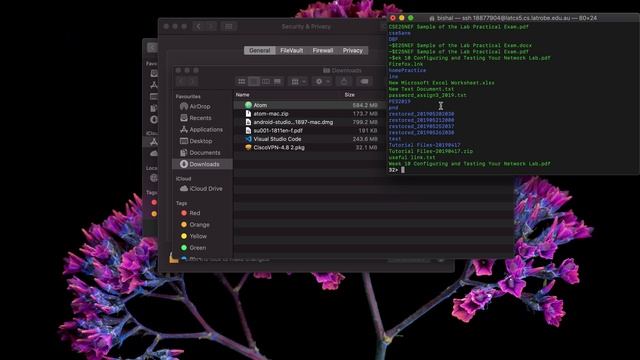Click the yellow minimize button of terminal
Image resolution: width=640 pixels, height=360 pixels.
(402, 18)
